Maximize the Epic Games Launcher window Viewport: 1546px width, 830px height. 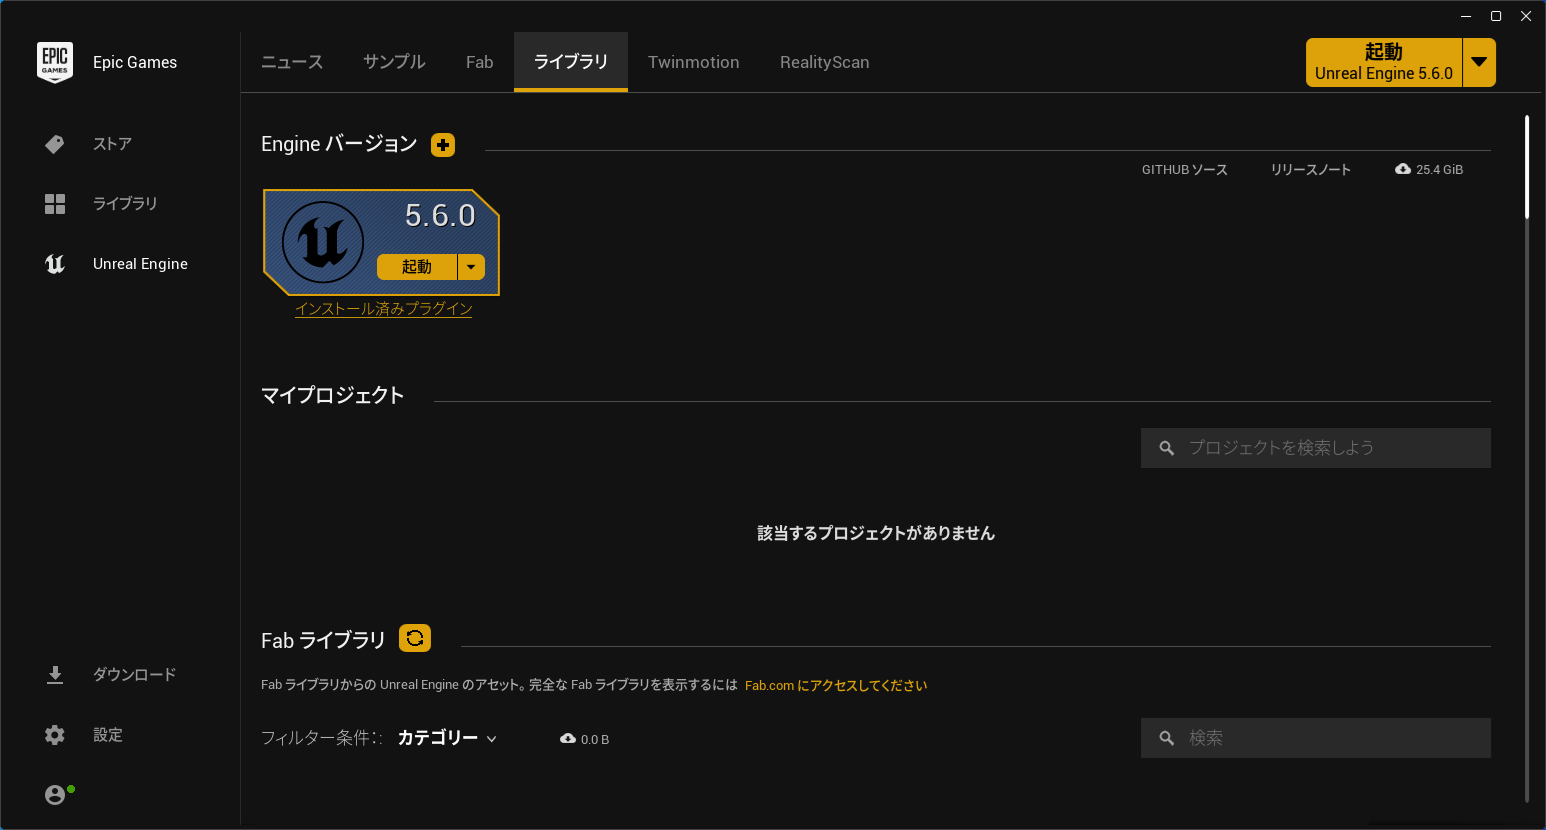1496,16
